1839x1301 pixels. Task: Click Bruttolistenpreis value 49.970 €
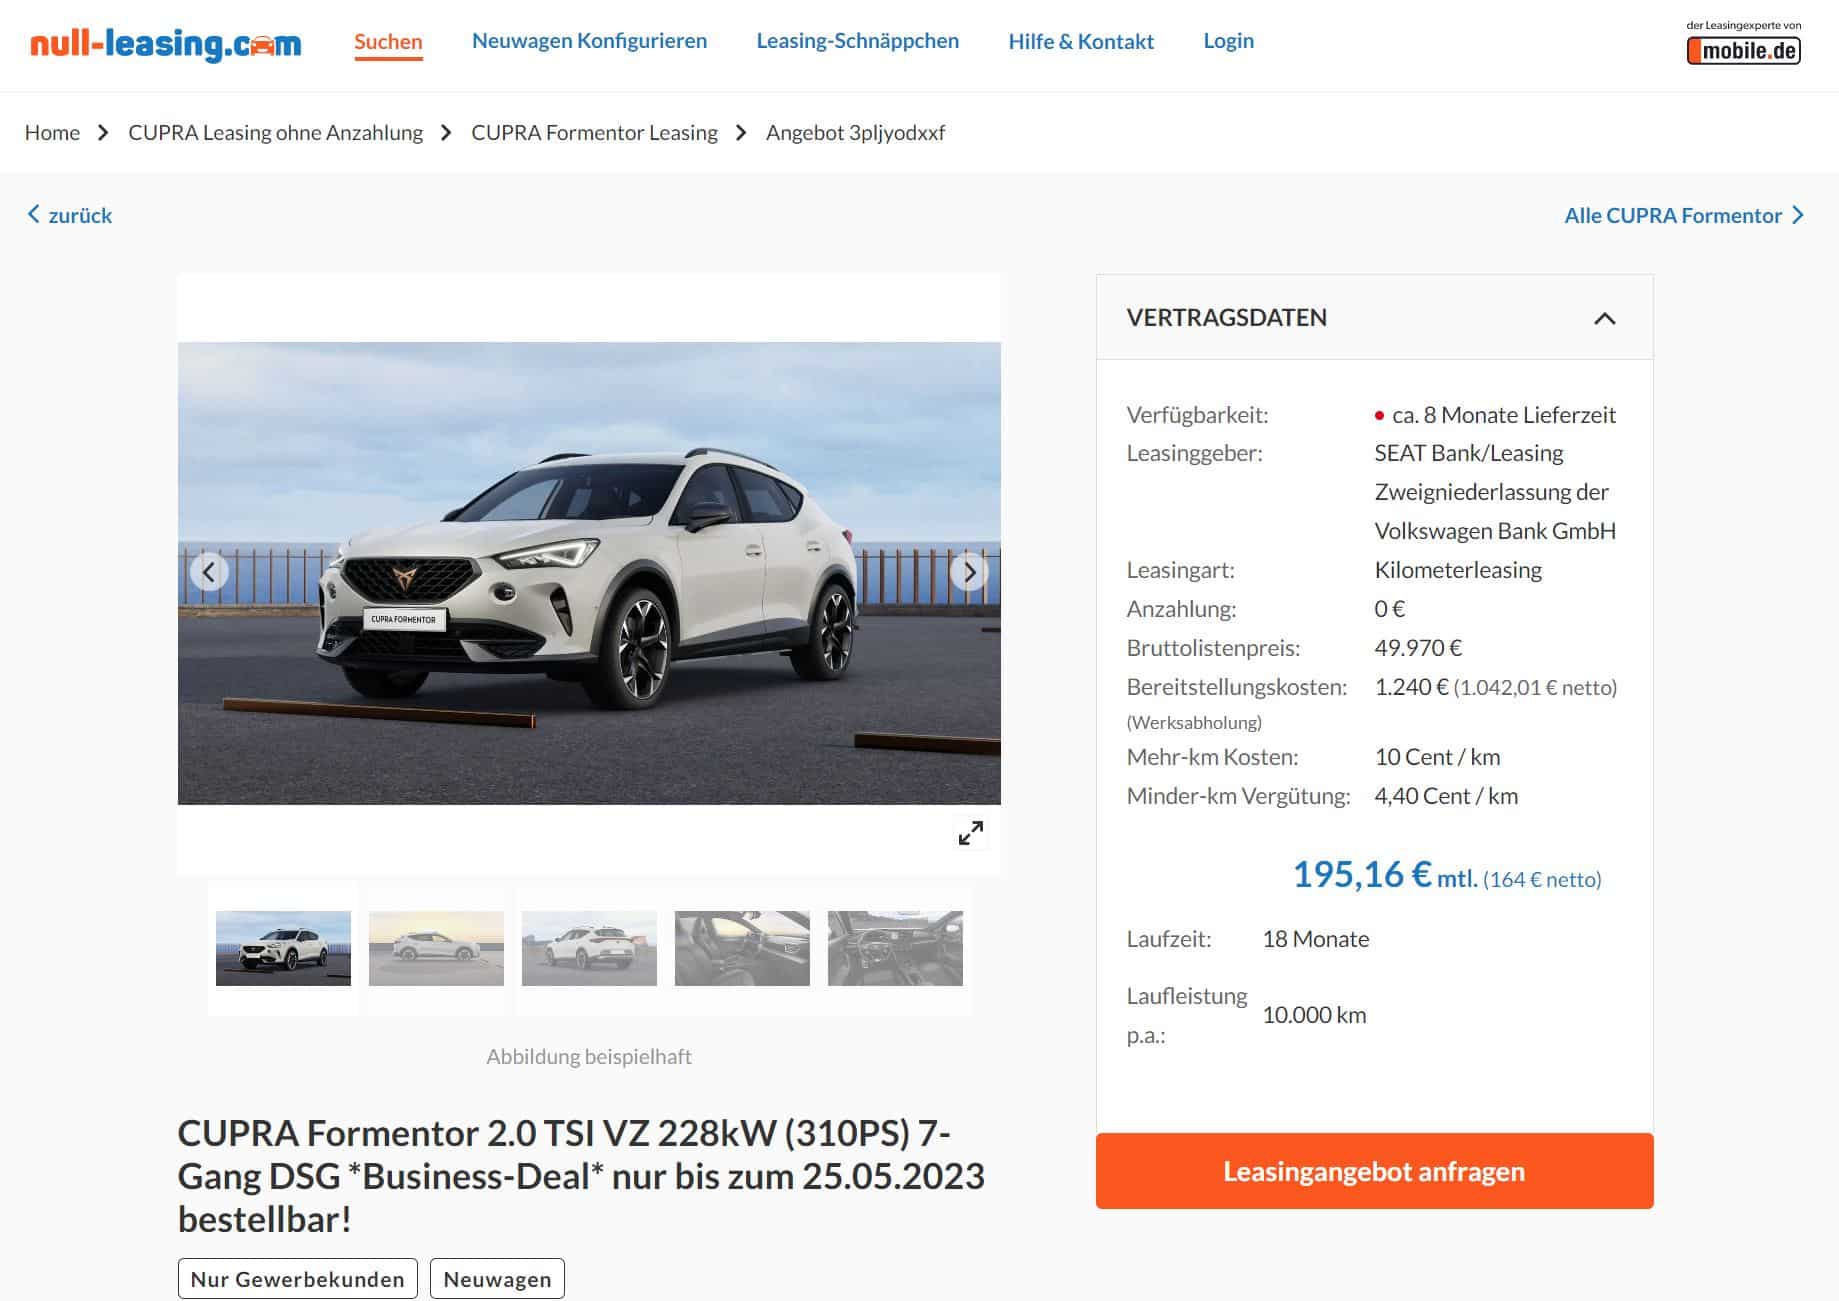1418,648
